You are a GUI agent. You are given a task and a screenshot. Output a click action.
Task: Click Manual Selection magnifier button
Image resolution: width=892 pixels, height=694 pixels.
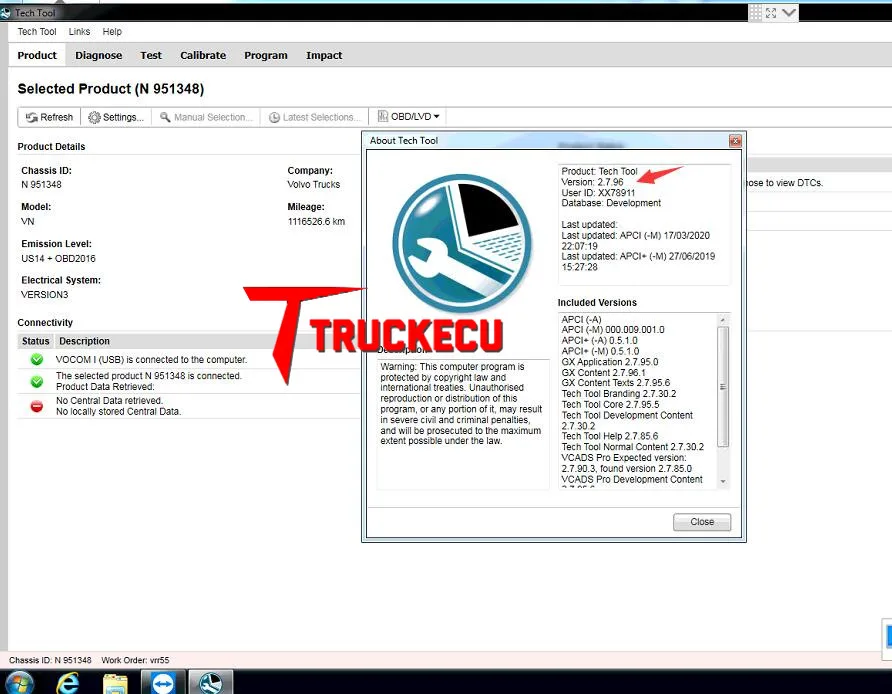(x=206, y=117)
